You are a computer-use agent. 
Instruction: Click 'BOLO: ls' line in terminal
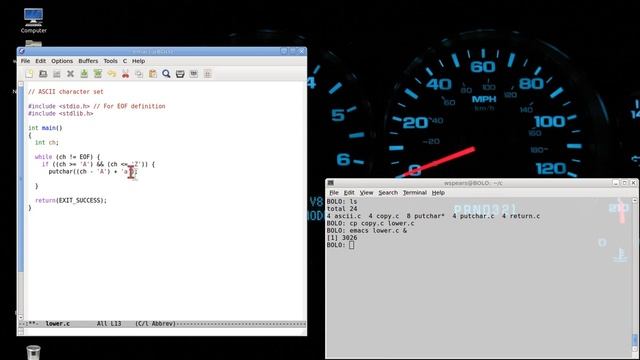342,202
